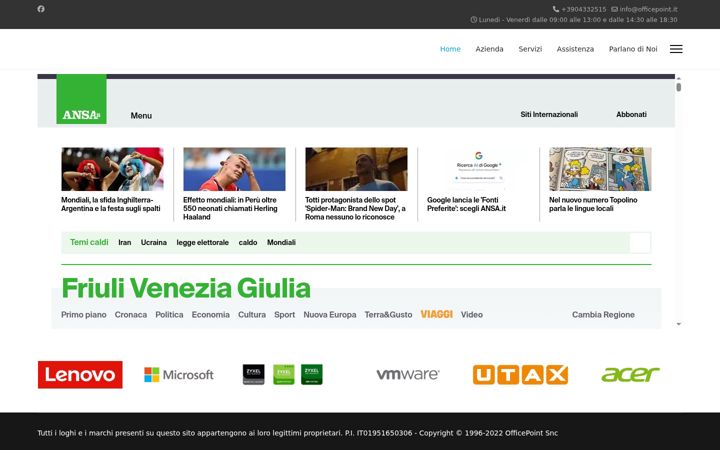Image resolution: width=720 pixels, height=450 pixels.
Task: Switch to Cronaca section
Action: pyautogui.click(x=131, y=315)
